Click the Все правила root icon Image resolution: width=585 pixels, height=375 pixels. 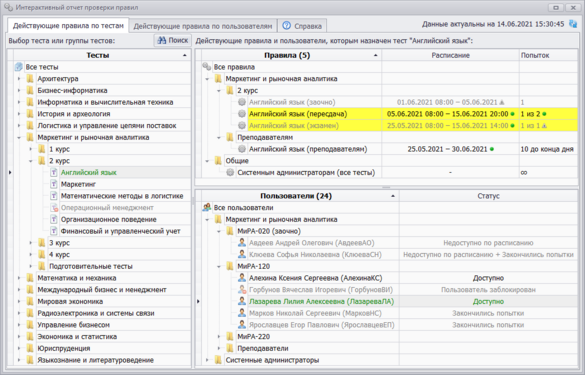point(207,67)
